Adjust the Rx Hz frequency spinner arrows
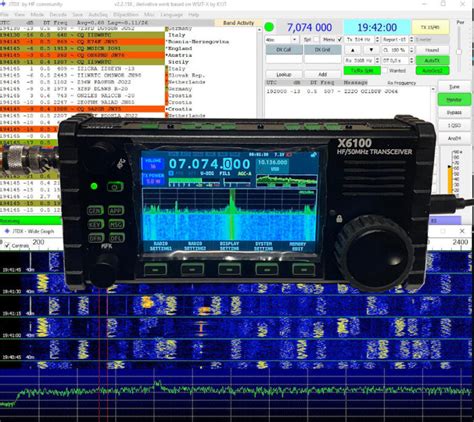Image resolution: width=474 pixels, height=422 pixels. tap(377, 60)
